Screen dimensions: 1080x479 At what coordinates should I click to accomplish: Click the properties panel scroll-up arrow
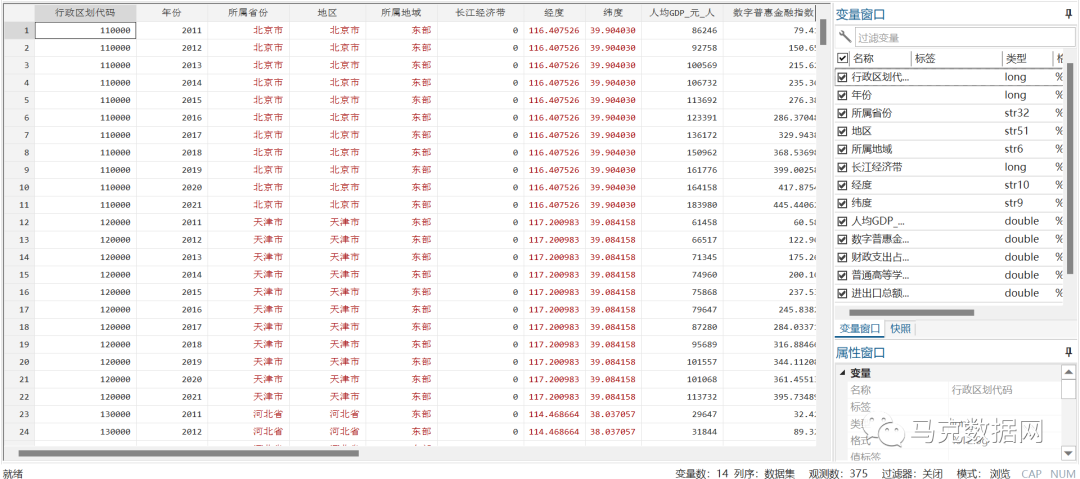tap(1068, 372)
